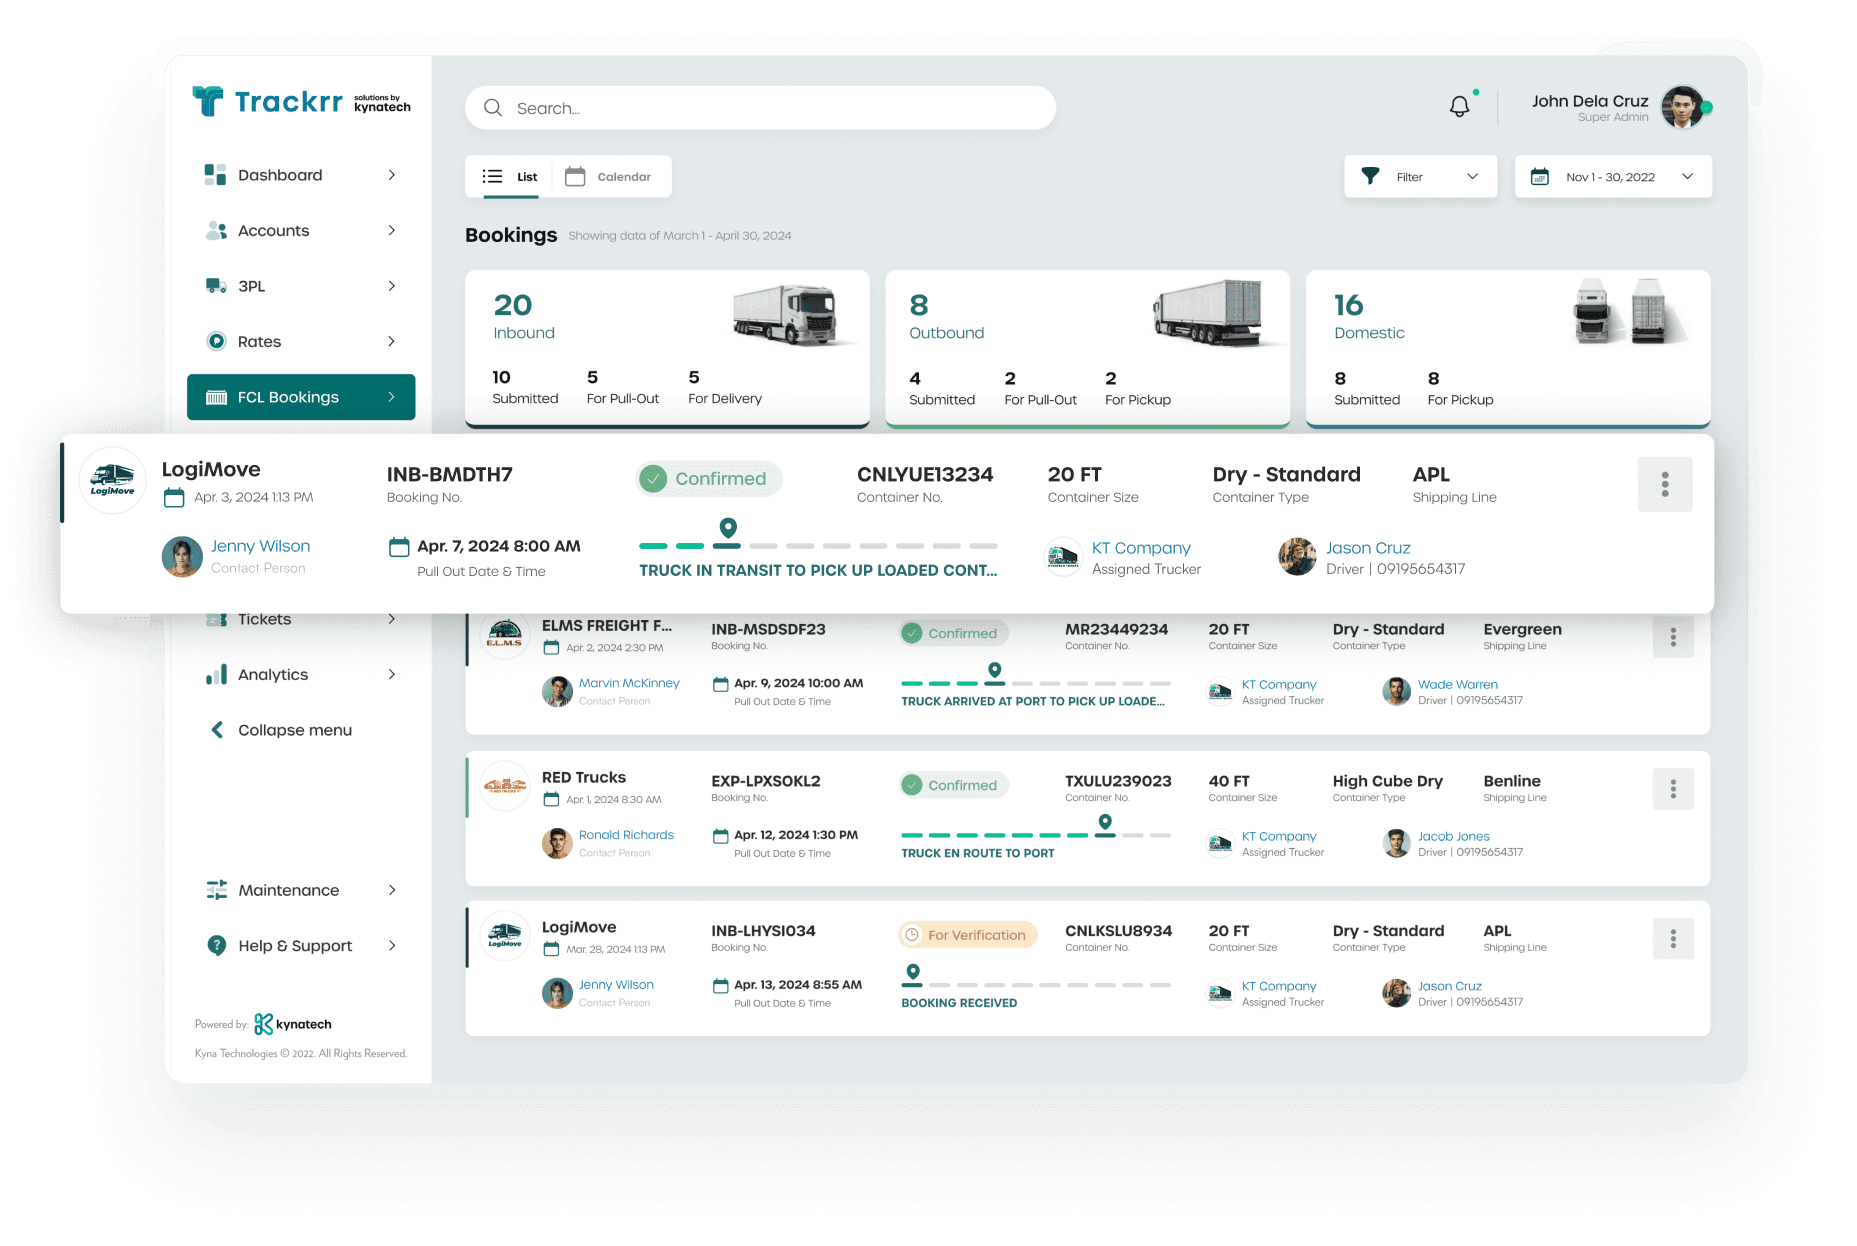Select the List view tab
The height and width of the screenshot is (1246, 1857).
pos(512,176)
